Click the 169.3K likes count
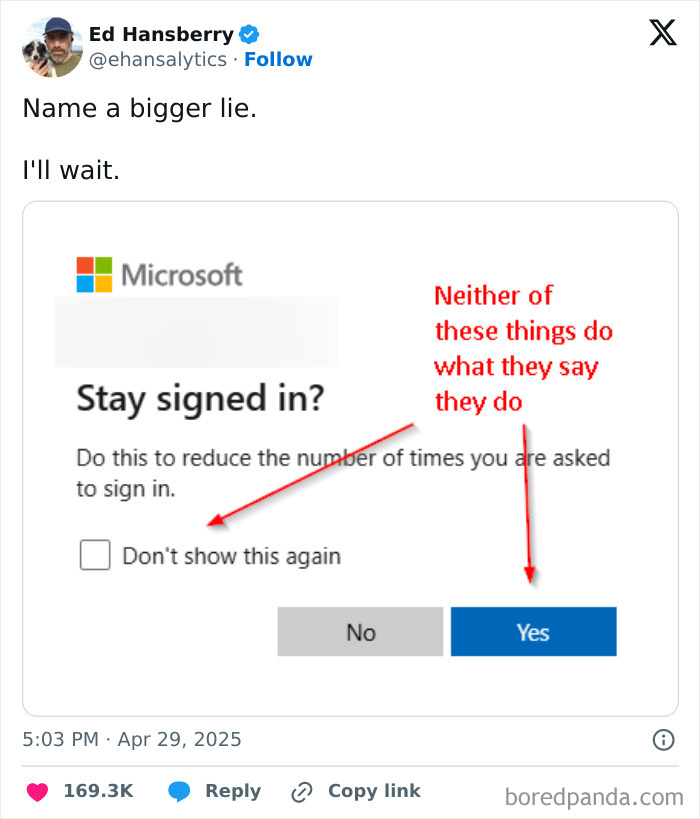The width and height of the screenshot is (700, 819). pyautogui.click(x=98, y=790)
